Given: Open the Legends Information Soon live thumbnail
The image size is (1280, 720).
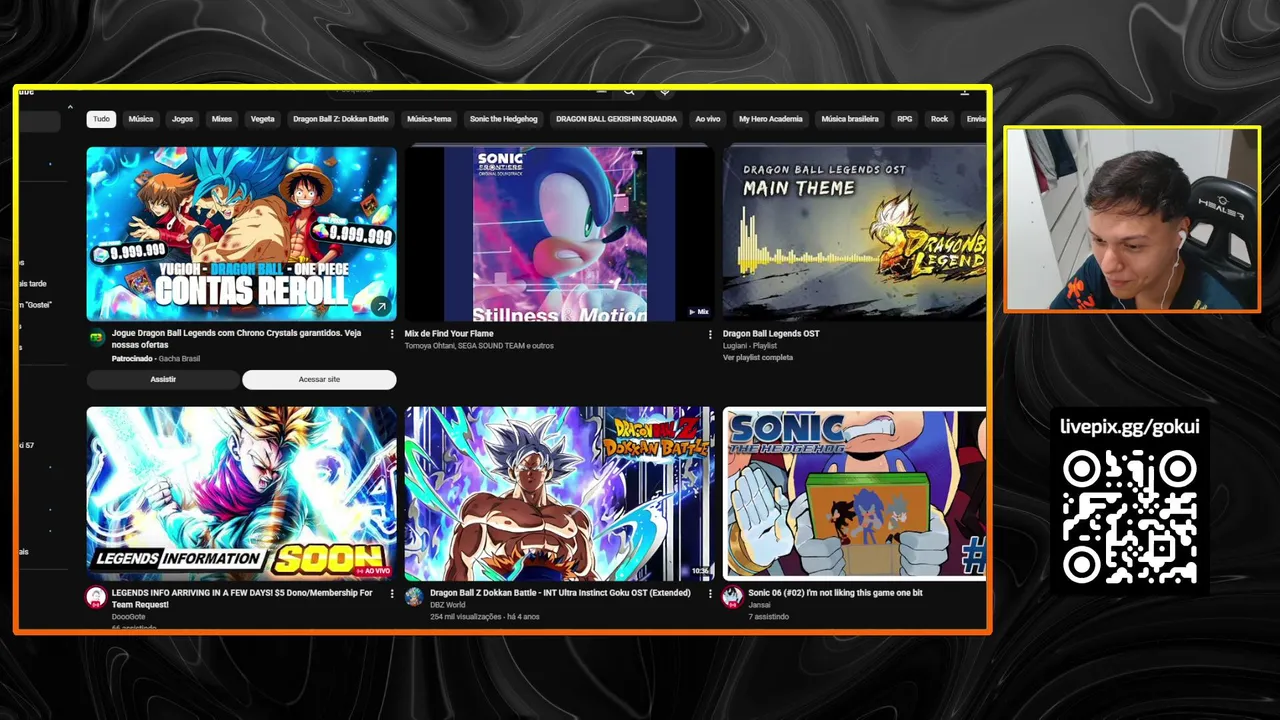Looking at the screenshot, I should pyautogui.click(x=241, y=493).
